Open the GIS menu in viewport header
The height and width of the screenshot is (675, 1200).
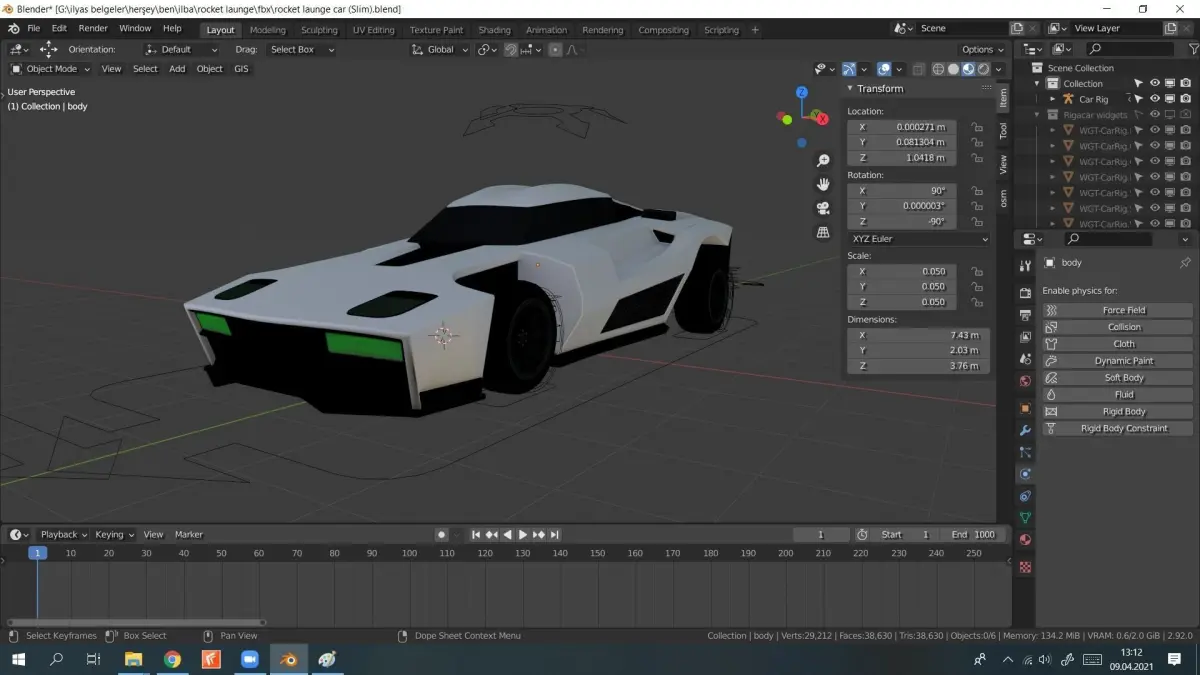[241, 69]
